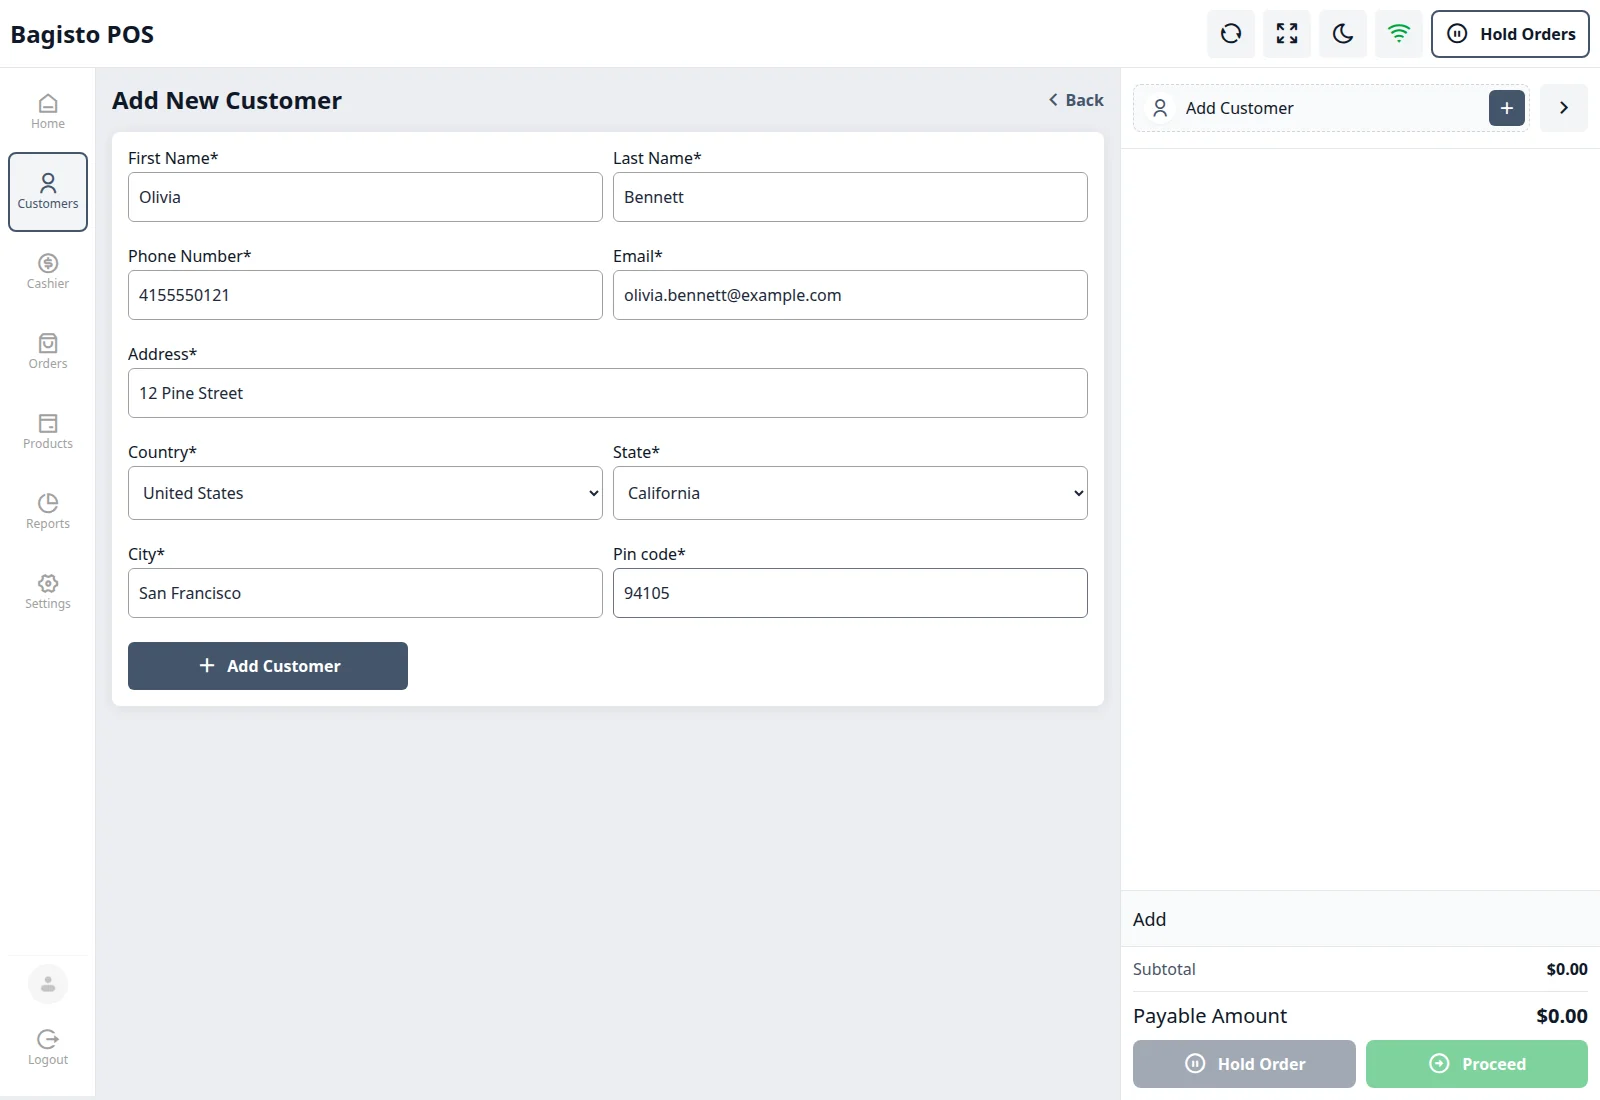Click the Address field
Image resolution: width=1600 pixels, height=1100 pixels.
click(608, 393)
